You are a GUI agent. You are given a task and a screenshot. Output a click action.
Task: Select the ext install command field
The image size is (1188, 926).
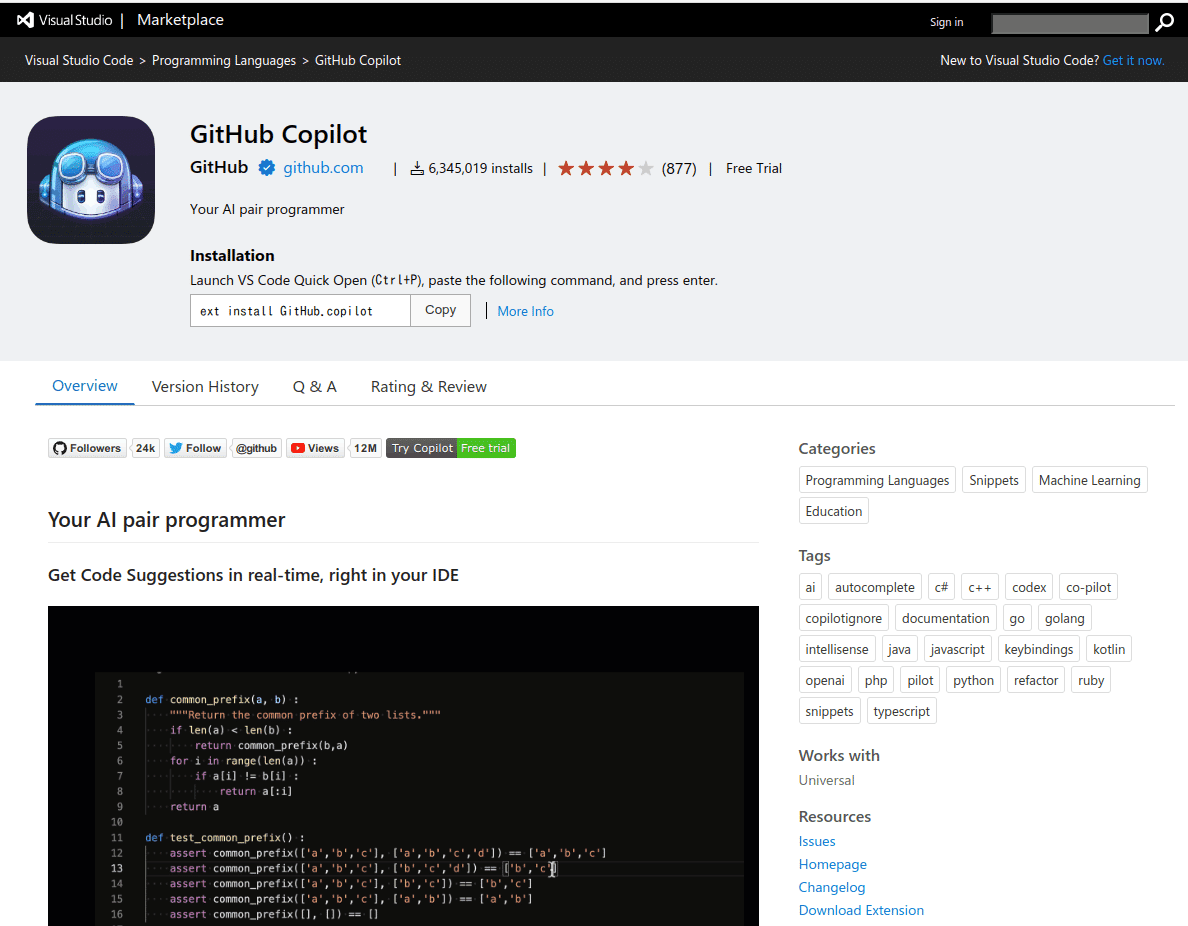point(300,311)
